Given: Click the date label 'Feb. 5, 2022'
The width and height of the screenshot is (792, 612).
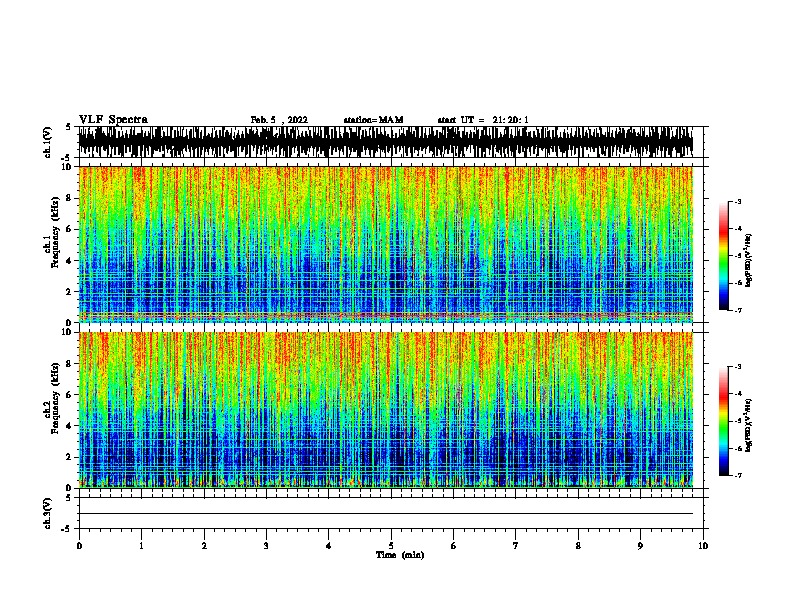Looking at the screenshot, I should pos(279,120).
